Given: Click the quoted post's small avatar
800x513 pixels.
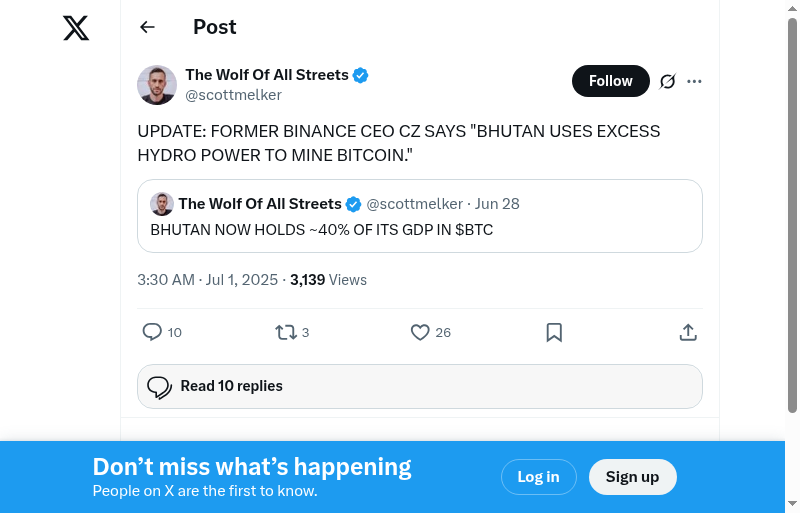Looking at the screenshot, I should 162,204.
